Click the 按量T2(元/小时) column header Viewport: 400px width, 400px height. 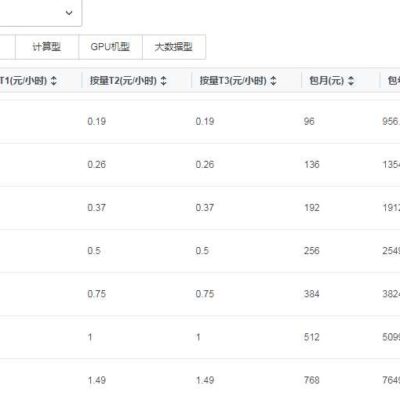pos(123,81)
